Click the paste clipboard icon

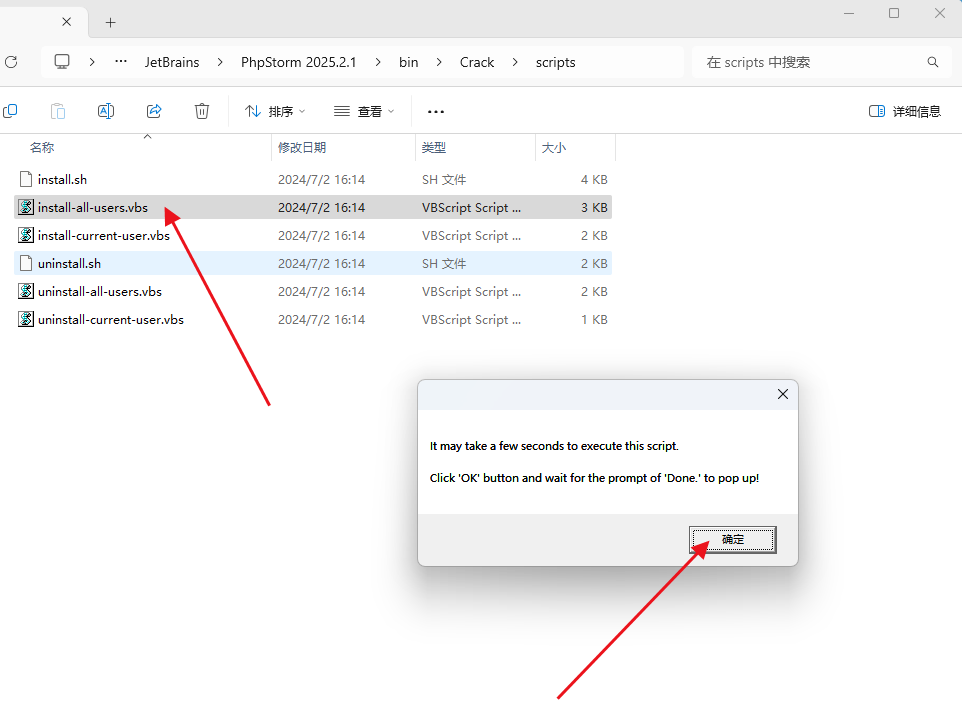tap(58, 111)
